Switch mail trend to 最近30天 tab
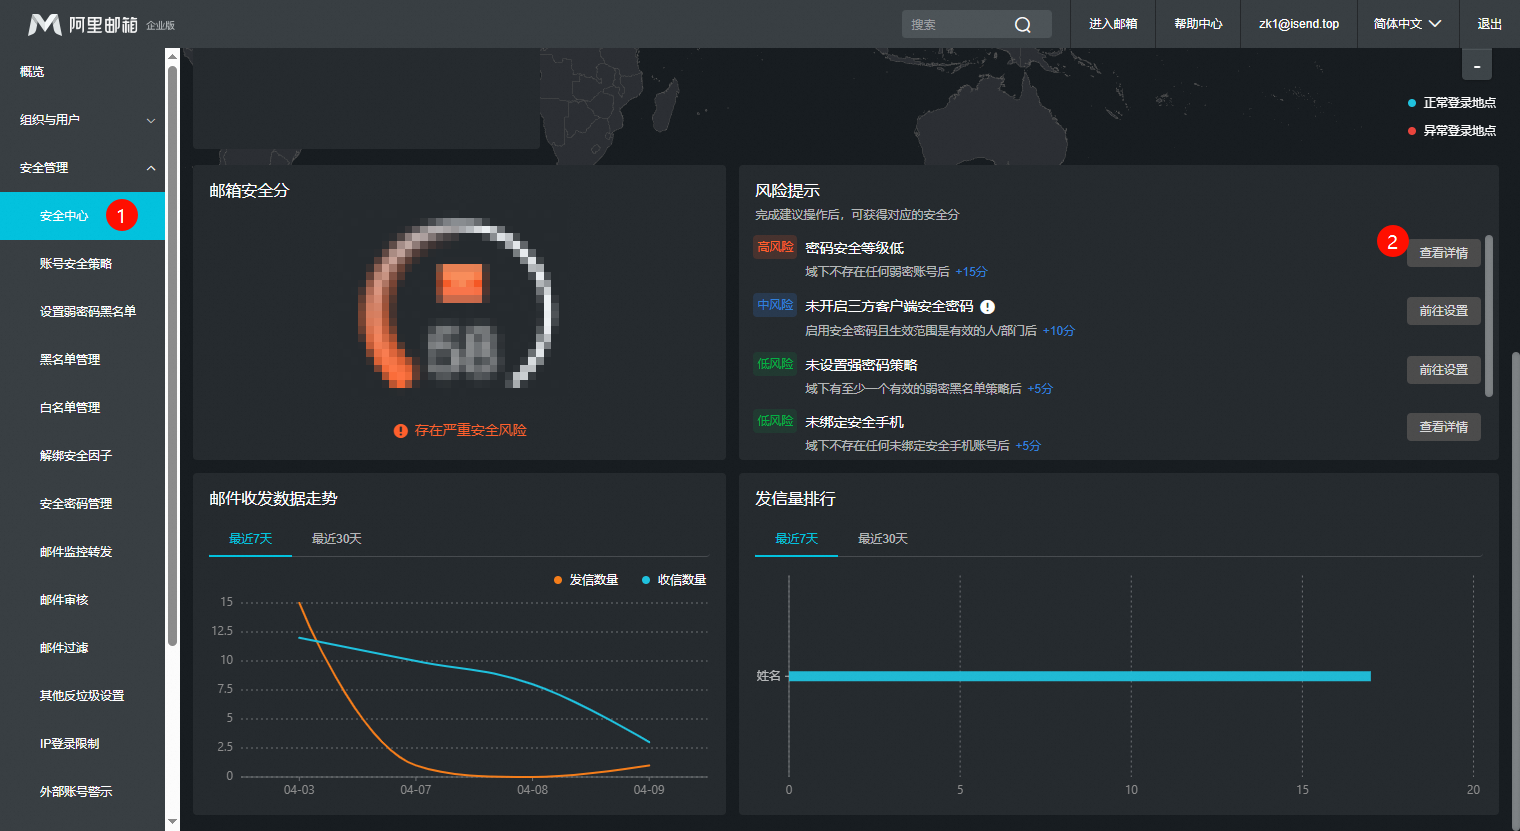Screen dimensions: 1520x831 pyautogui.click(x=336, y=539)
